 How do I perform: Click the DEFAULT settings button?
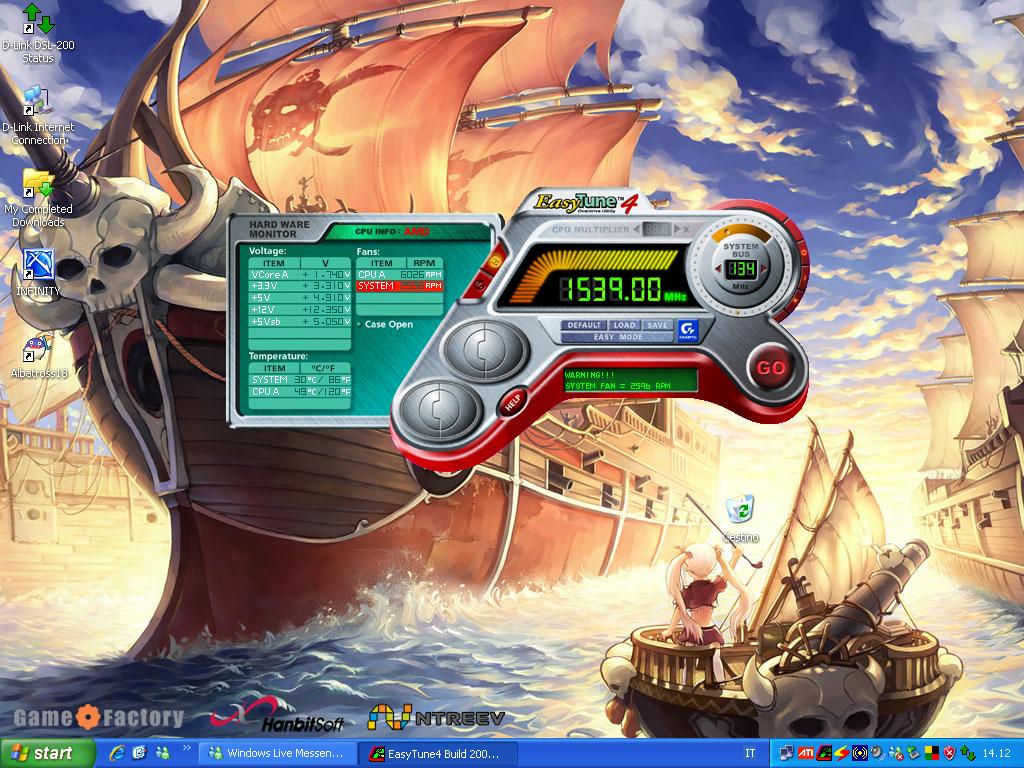tap(583, 325)
